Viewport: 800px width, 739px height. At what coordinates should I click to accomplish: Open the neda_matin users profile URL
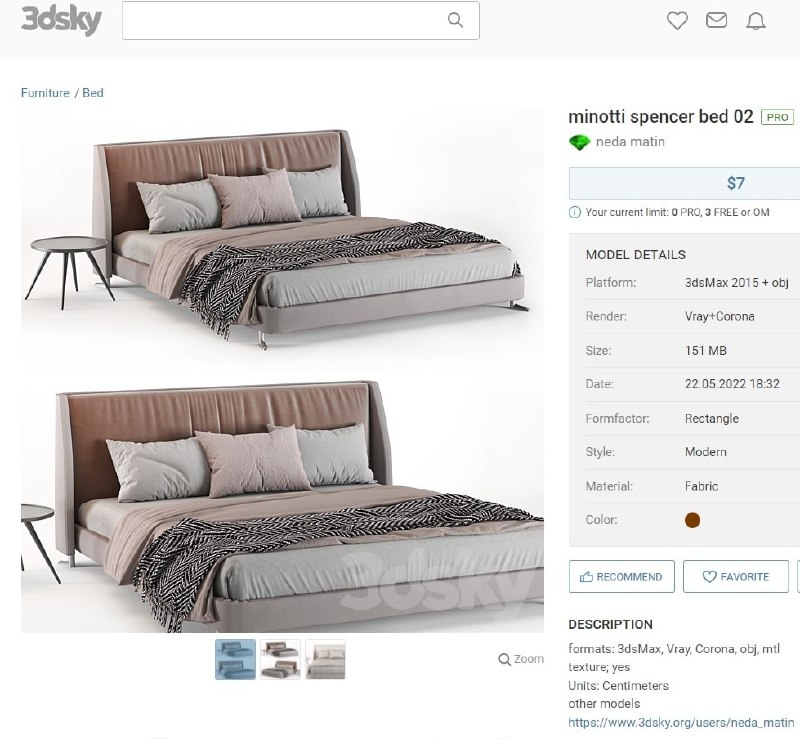[681, 723]
